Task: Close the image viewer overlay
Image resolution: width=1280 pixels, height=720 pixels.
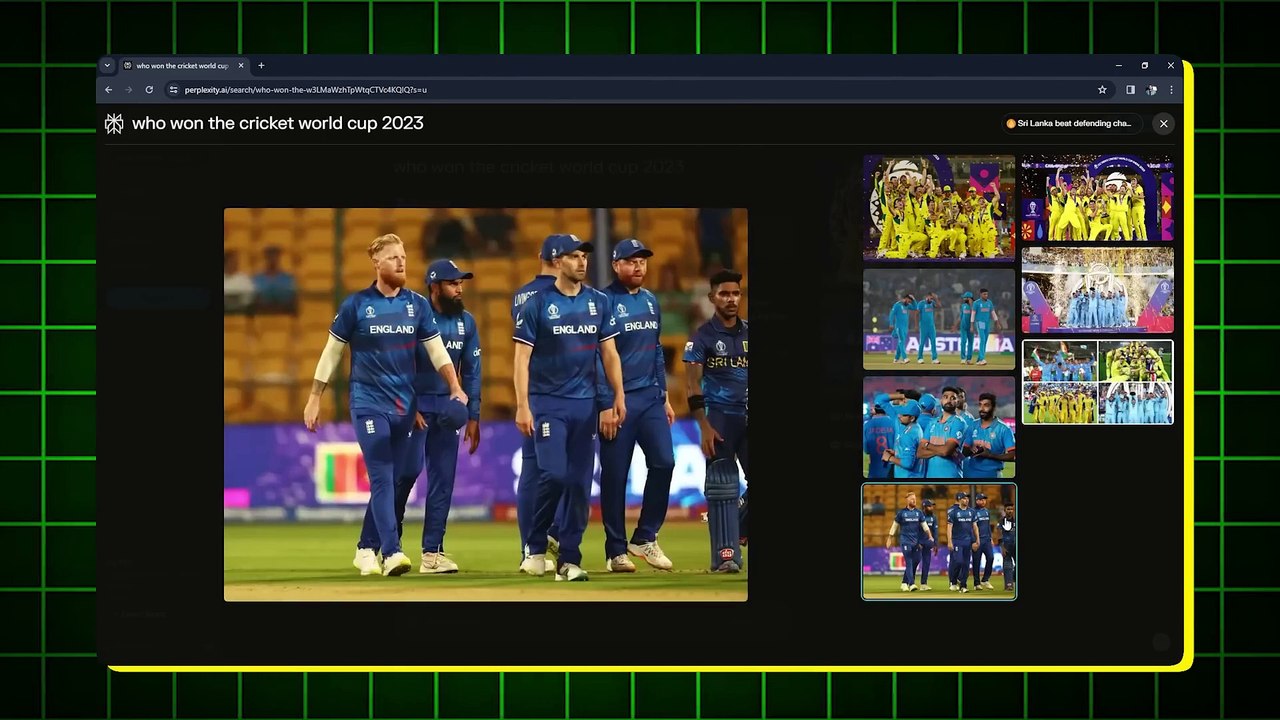Action: coord(1163,123)
